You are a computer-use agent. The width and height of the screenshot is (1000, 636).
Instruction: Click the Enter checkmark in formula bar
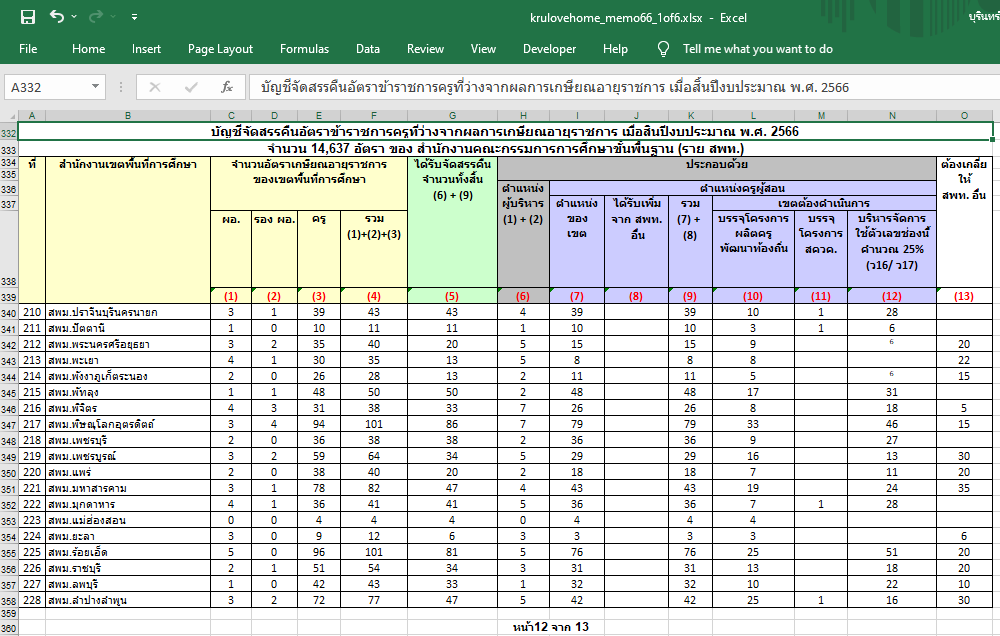191,87
